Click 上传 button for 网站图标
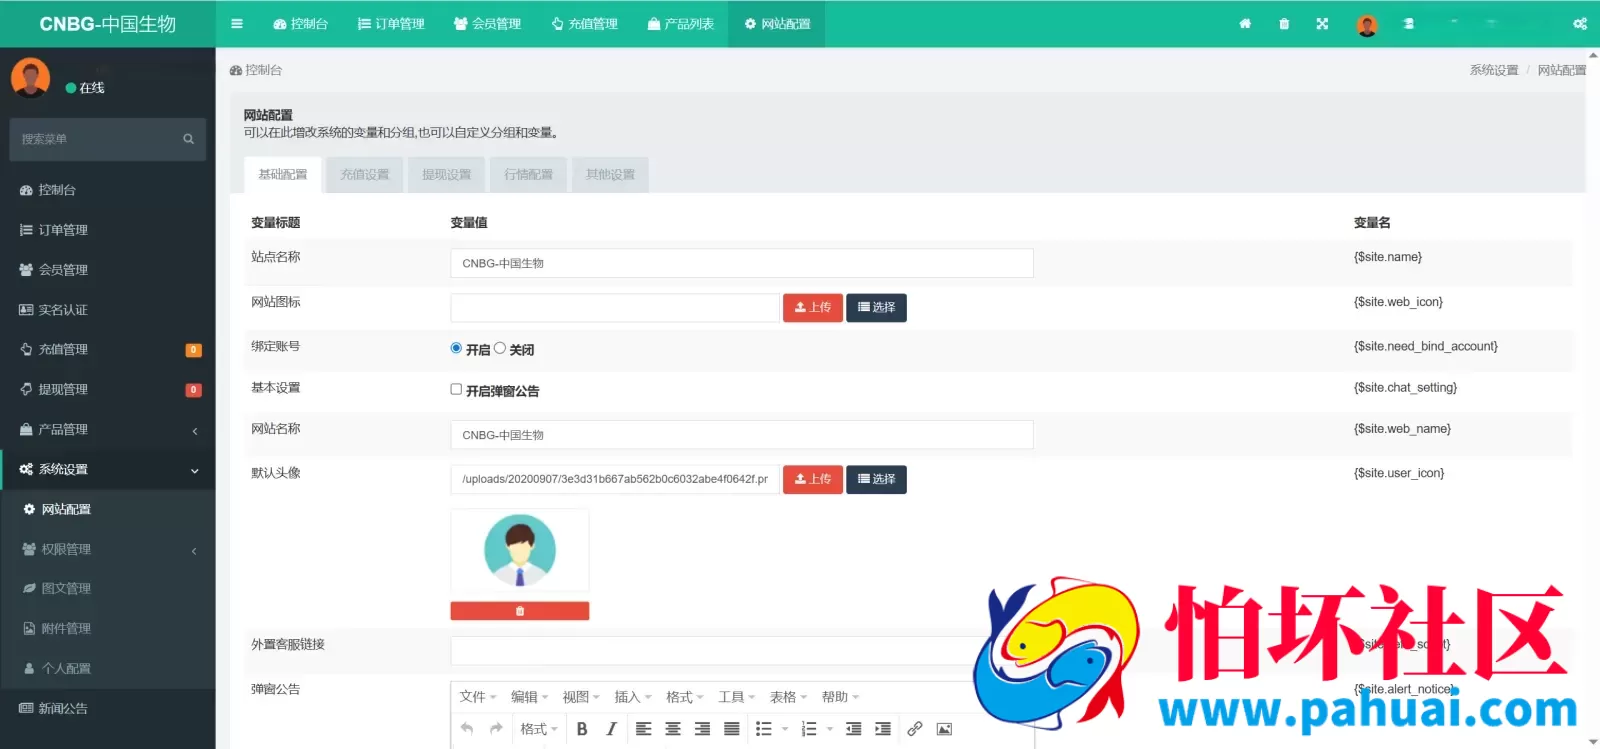This screenshot has height=749, width=1600. tap(813, 307)
